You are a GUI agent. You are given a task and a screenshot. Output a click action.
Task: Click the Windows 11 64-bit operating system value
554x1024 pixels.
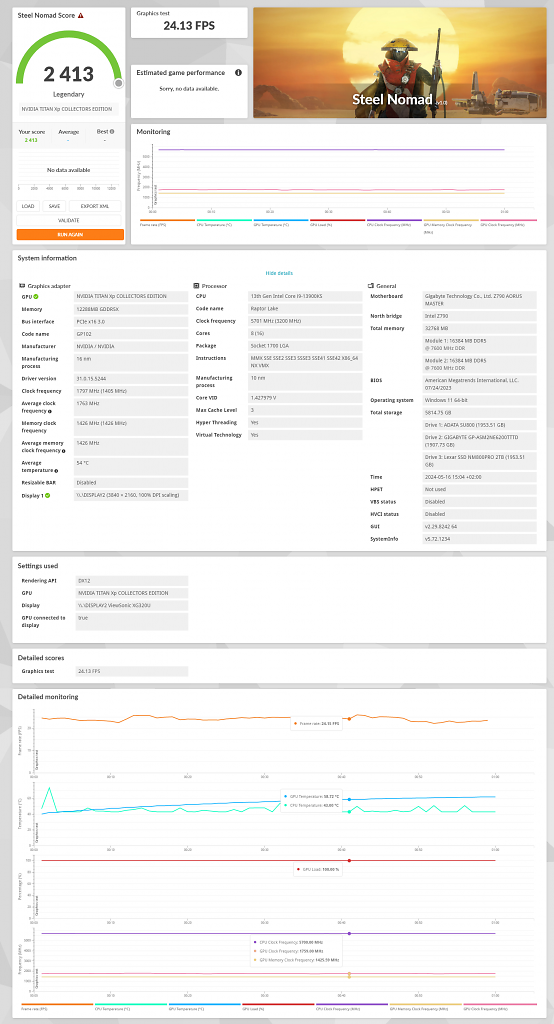[480, 400]
